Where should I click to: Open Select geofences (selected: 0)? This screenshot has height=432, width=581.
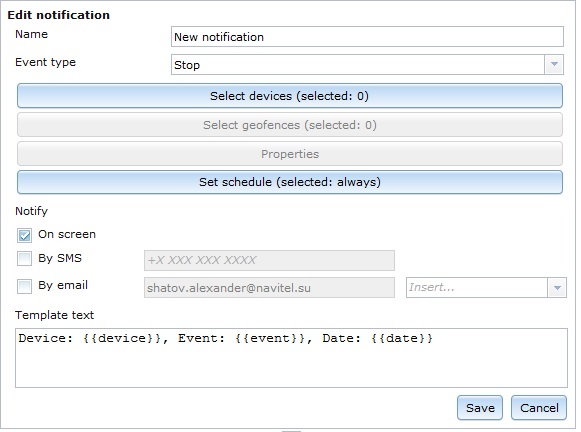(290, 125)
